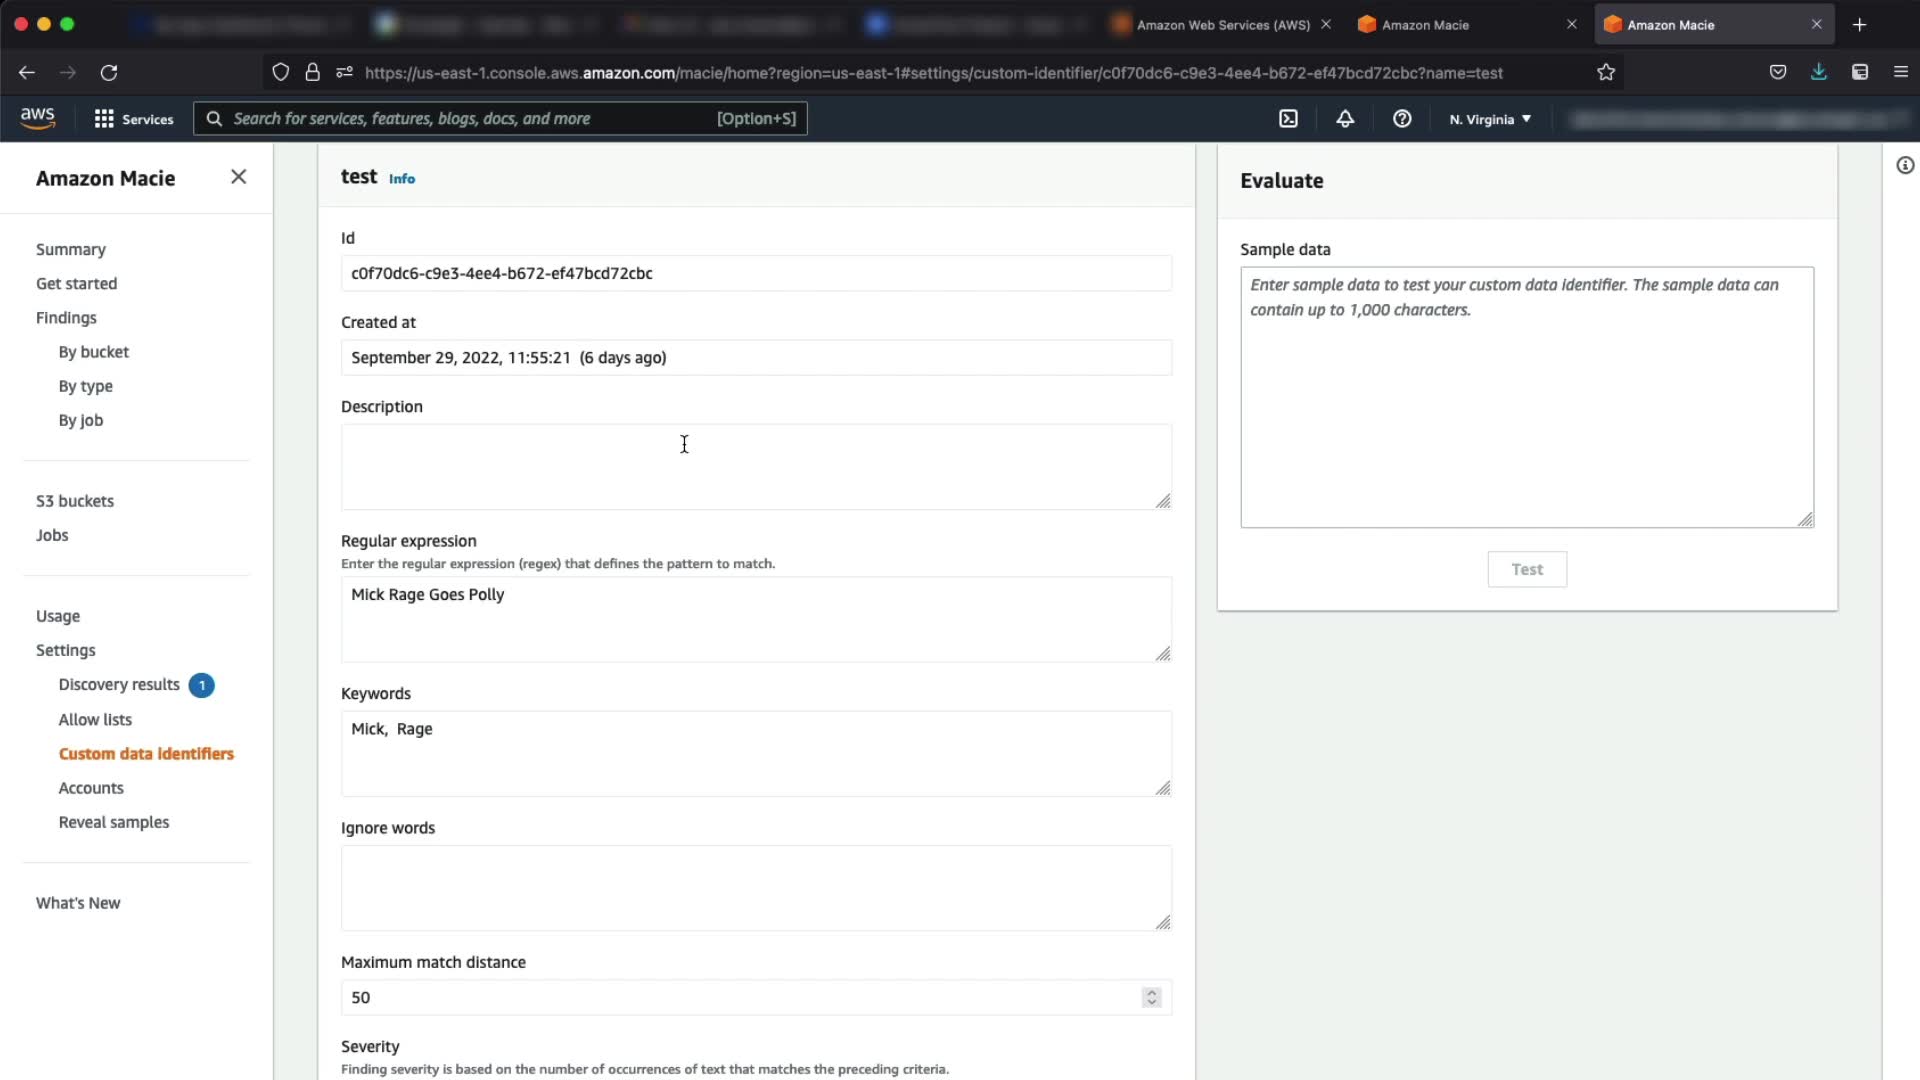
Task: Reload the page using the refresh icon
Action: pos(109,72)
